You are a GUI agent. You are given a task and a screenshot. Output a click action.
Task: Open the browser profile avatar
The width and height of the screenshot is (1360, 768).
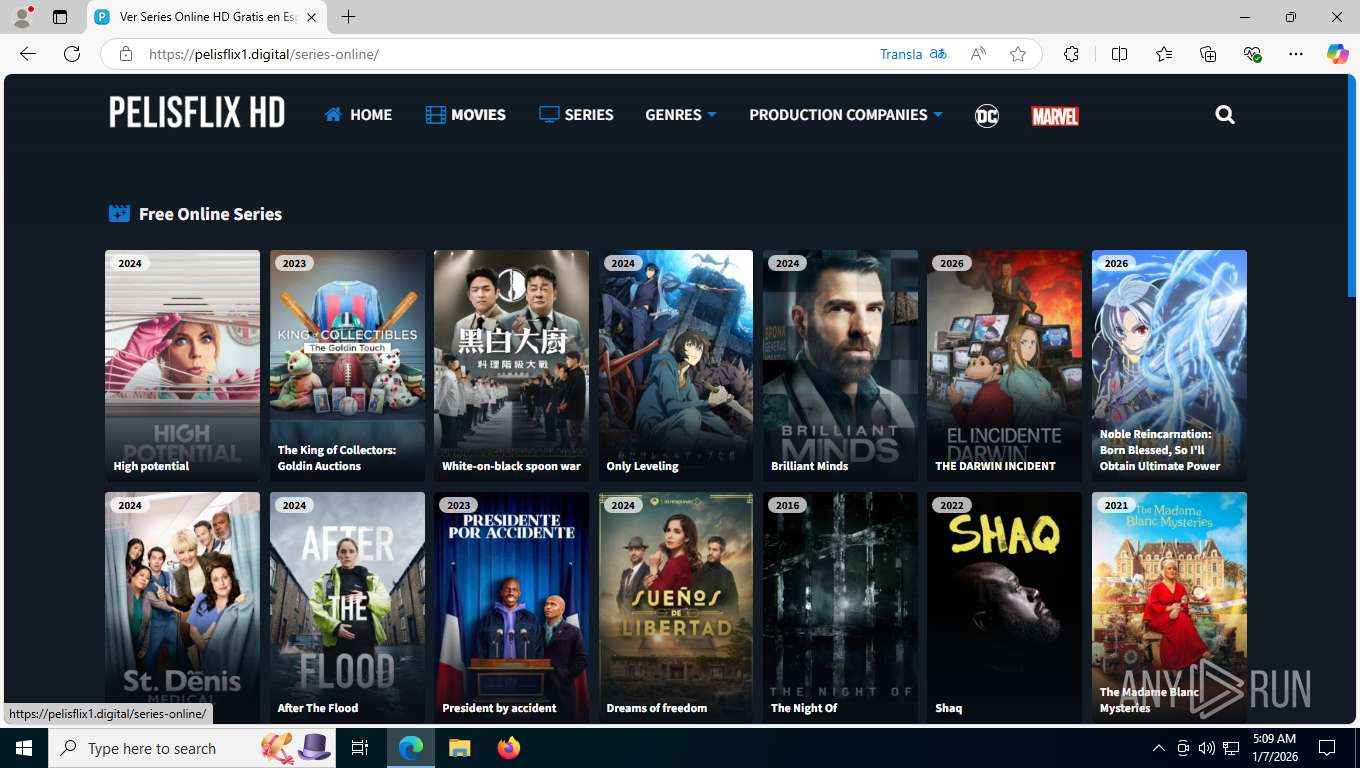(x=22, y=17)
